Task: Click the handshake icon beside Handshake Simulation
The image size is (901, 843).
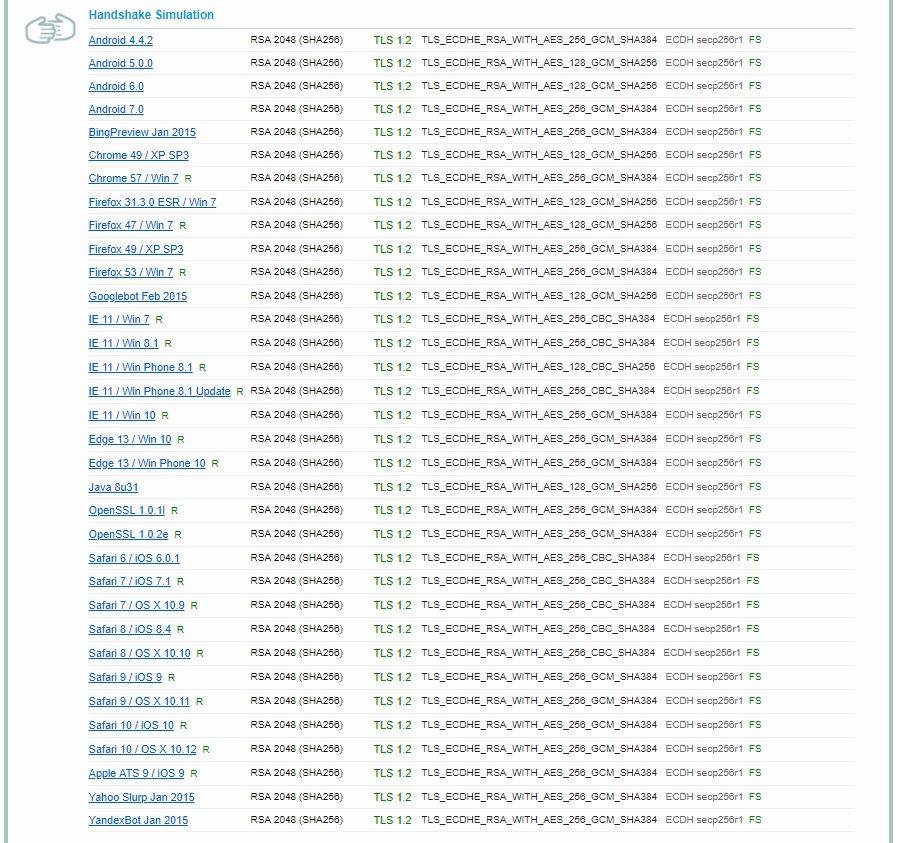Action: click(51, 29)
